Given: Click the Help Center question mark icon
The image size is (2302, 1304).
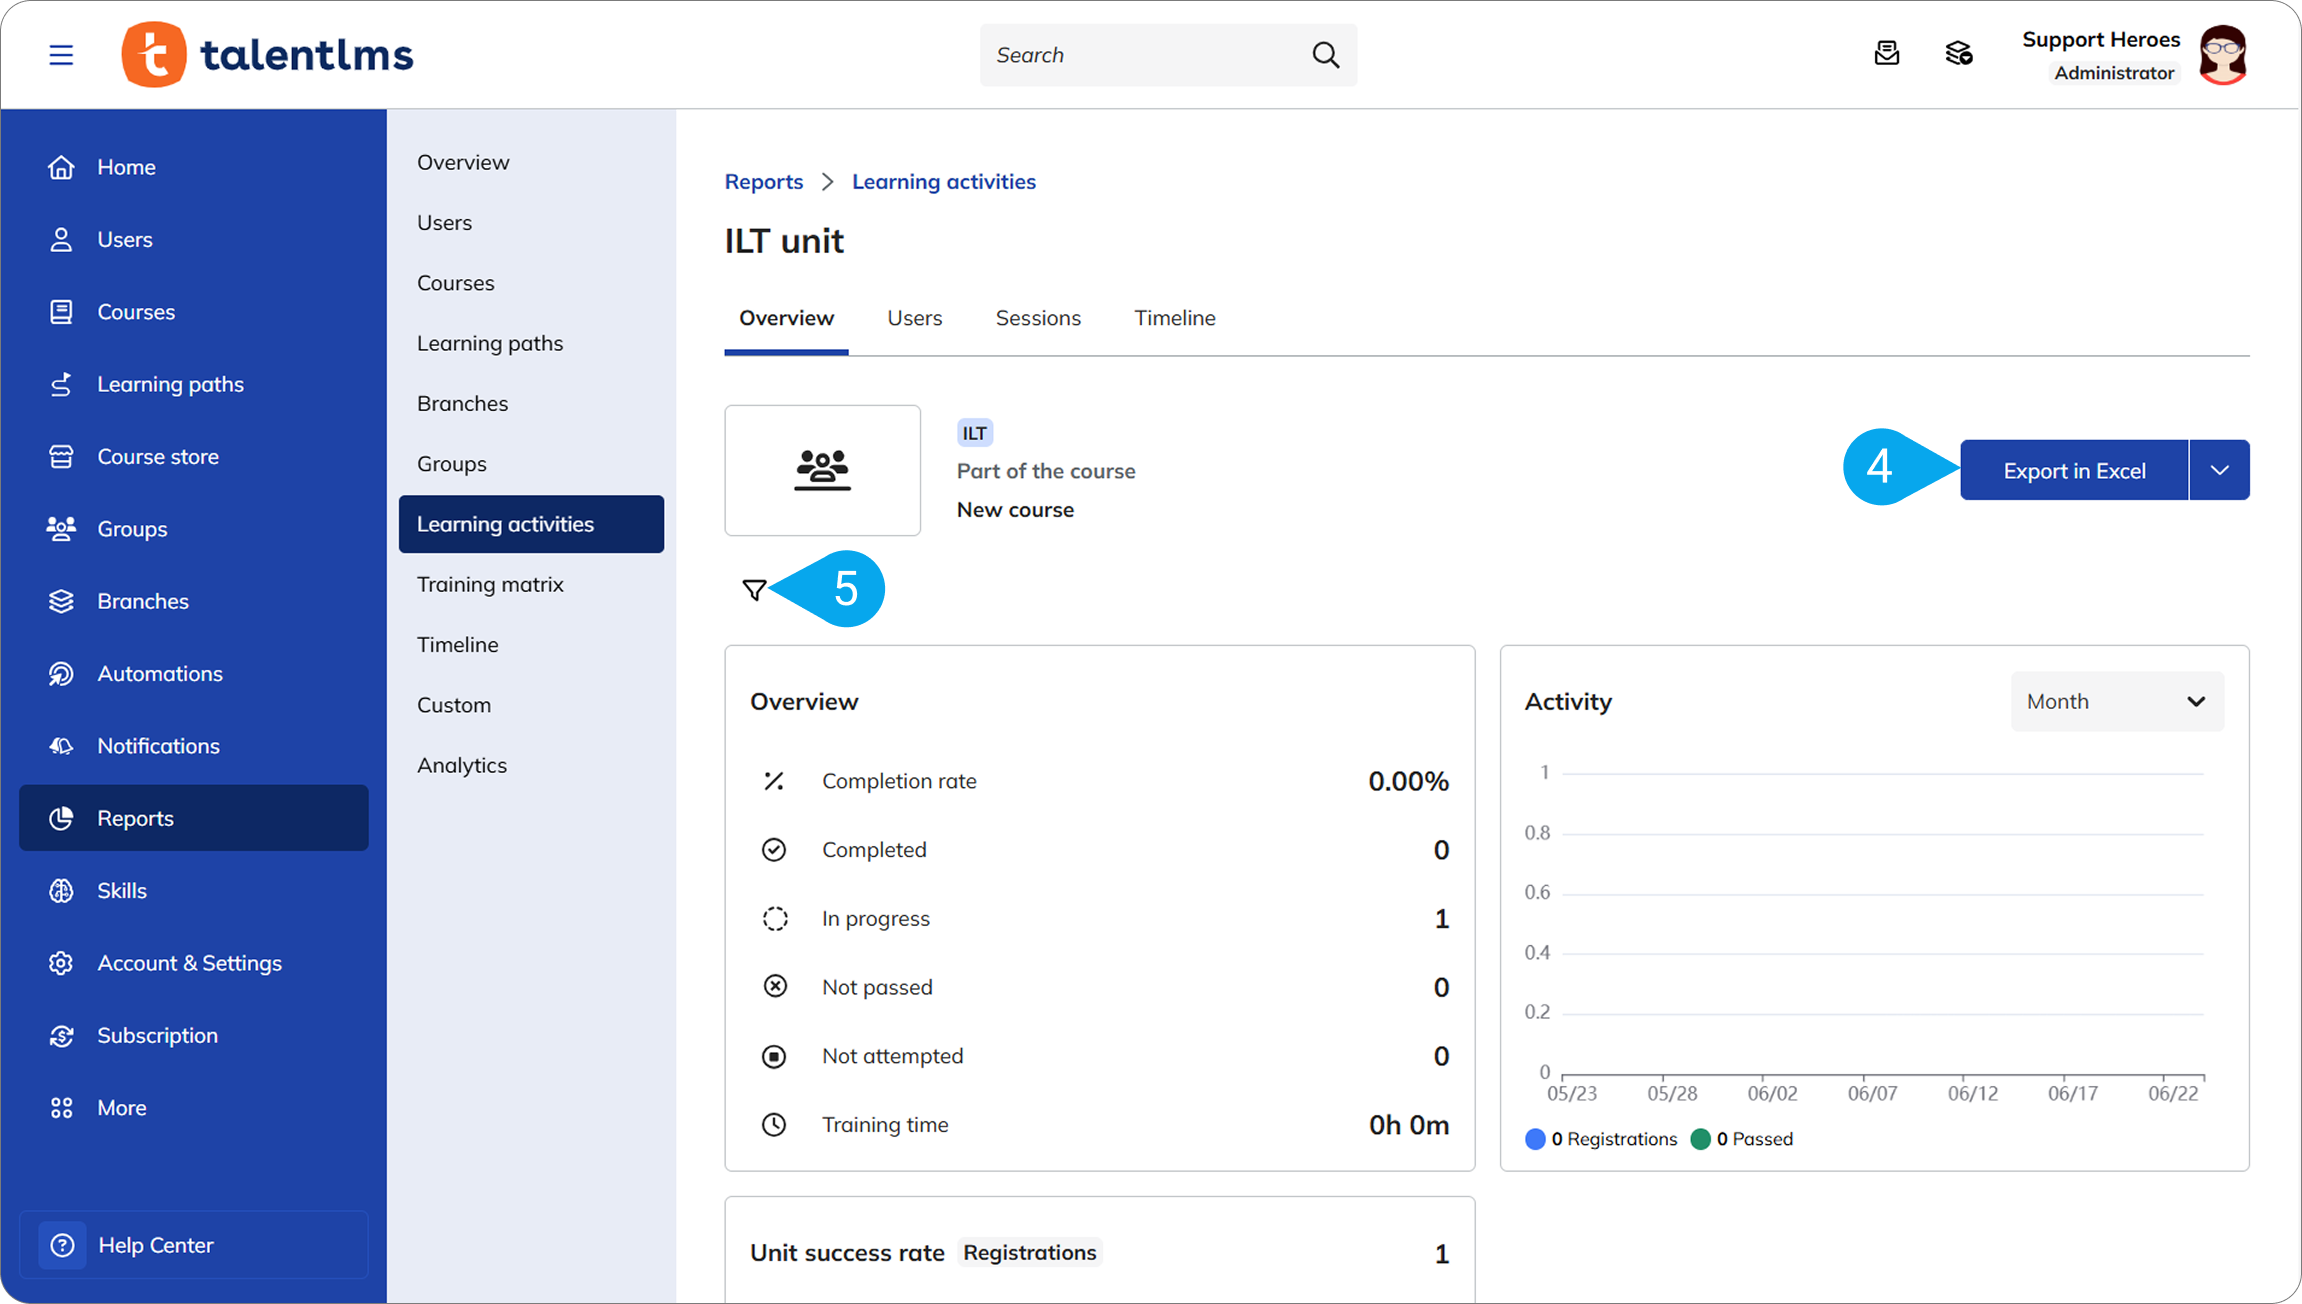Looking at the screenshot, I should click(x=62, y=1245).
